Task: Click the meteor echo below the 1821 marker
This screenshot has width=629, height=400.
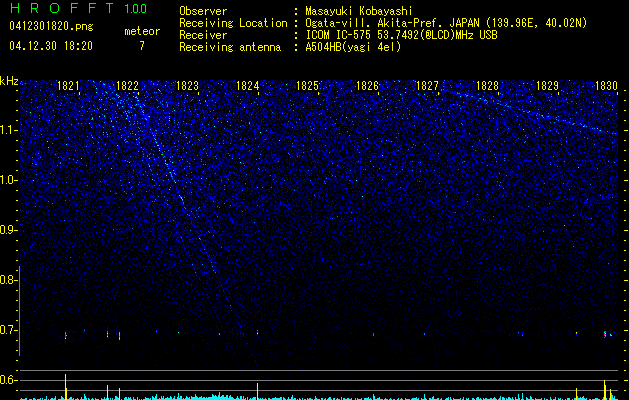Action: 65,335
